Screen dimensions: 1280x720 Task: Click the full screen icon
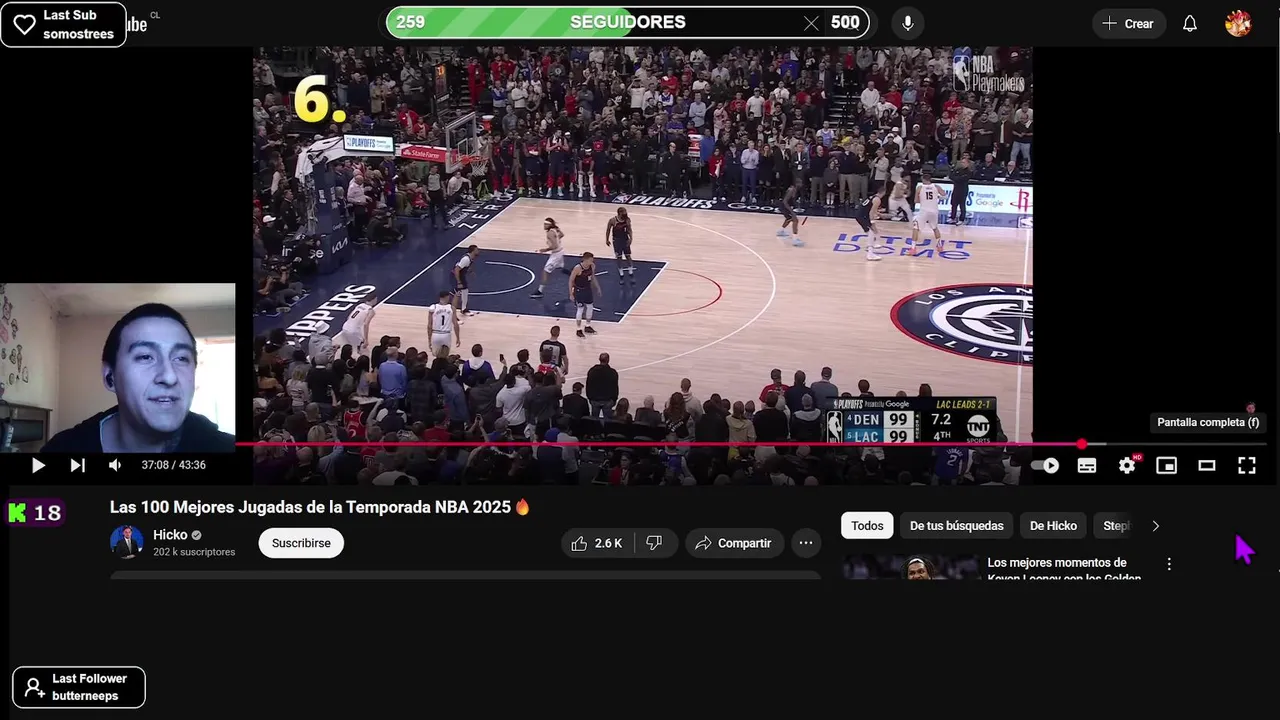point(1247,465)
